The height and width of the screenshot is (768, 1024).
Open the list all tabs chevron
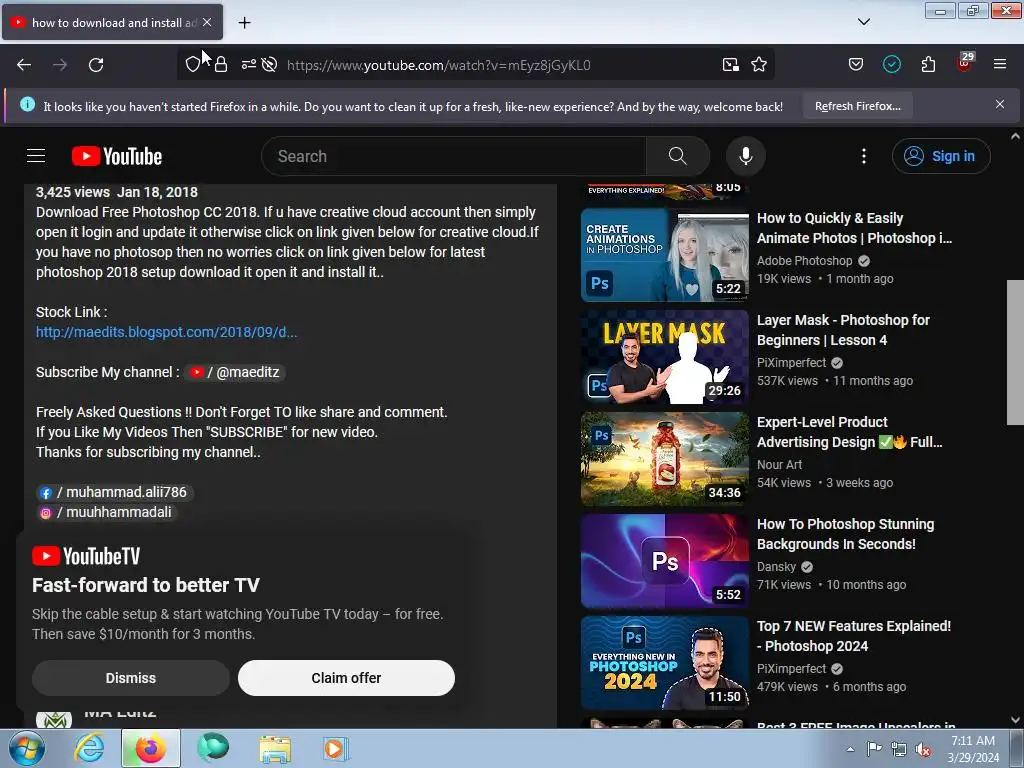point(864,22)
